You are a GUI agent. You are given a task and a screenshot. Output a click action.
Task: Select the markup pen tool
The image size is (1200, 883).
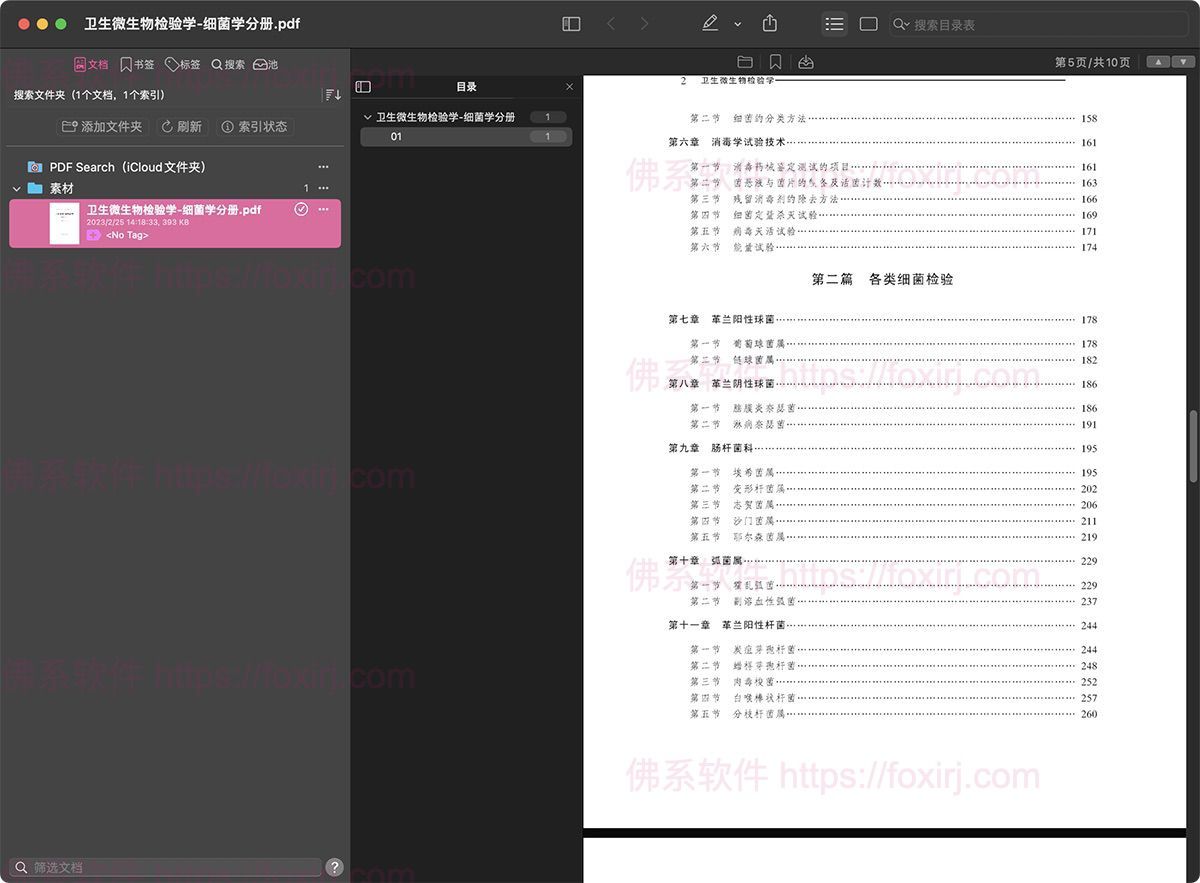point(710,23)
